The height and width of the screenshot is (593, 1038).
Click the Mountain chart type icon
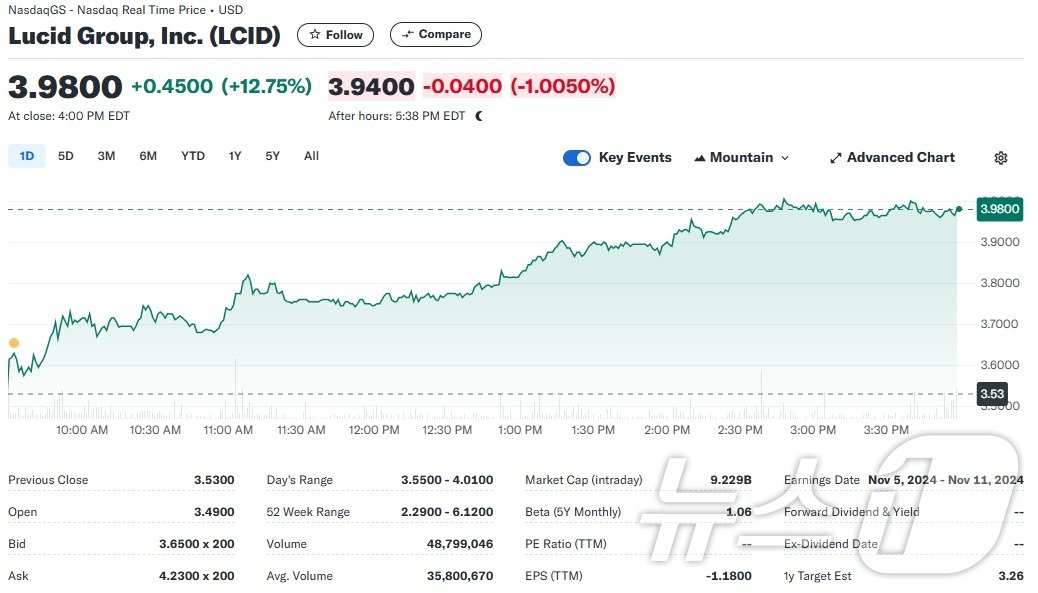(700, 158)
